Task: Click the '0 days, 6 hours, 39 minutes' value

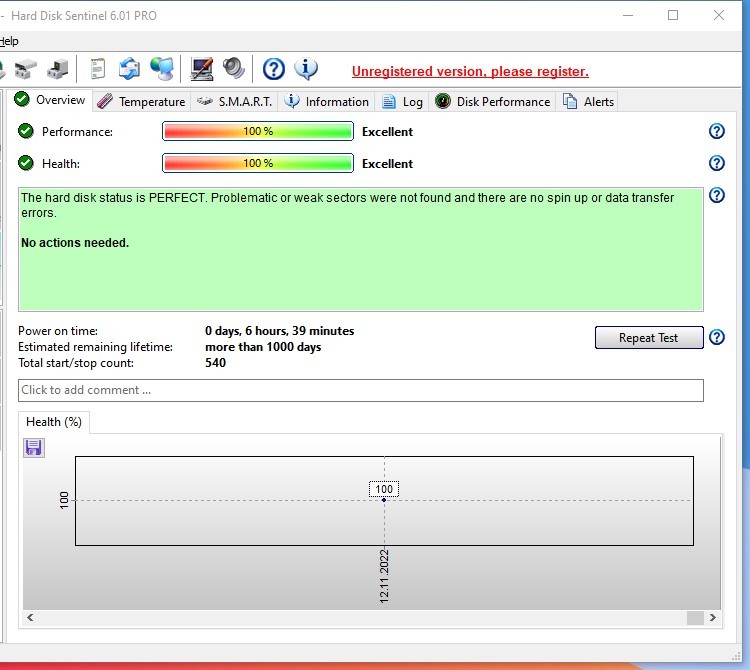Action: (x=280, y=331)
